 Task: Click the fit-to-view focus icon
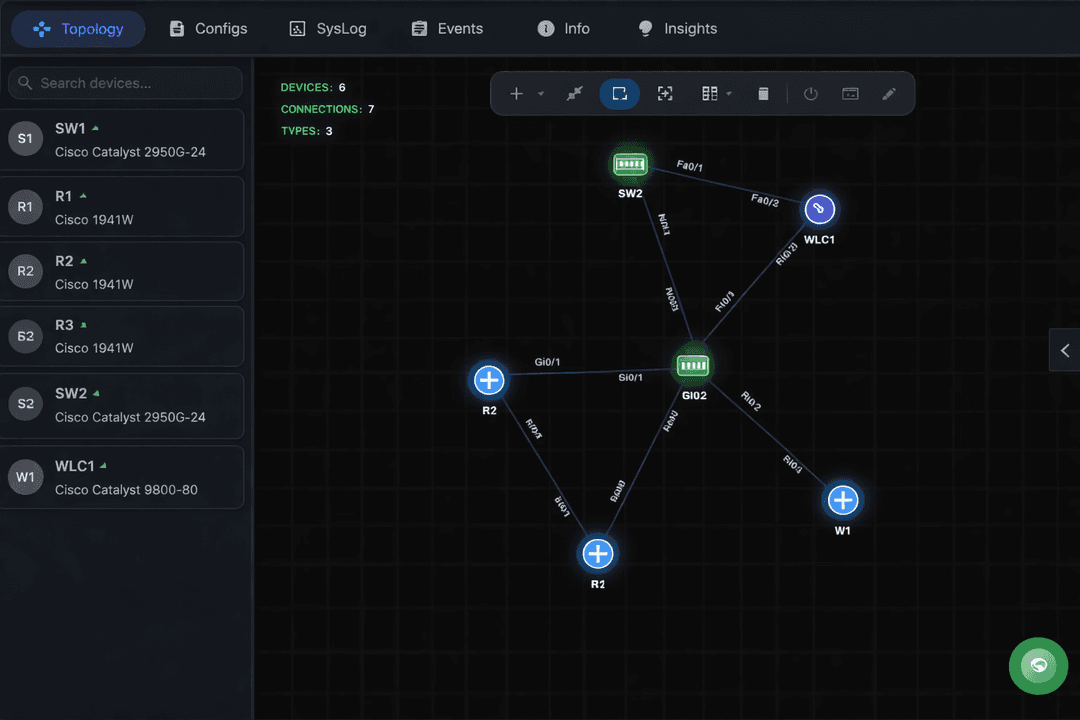(665, 94)
